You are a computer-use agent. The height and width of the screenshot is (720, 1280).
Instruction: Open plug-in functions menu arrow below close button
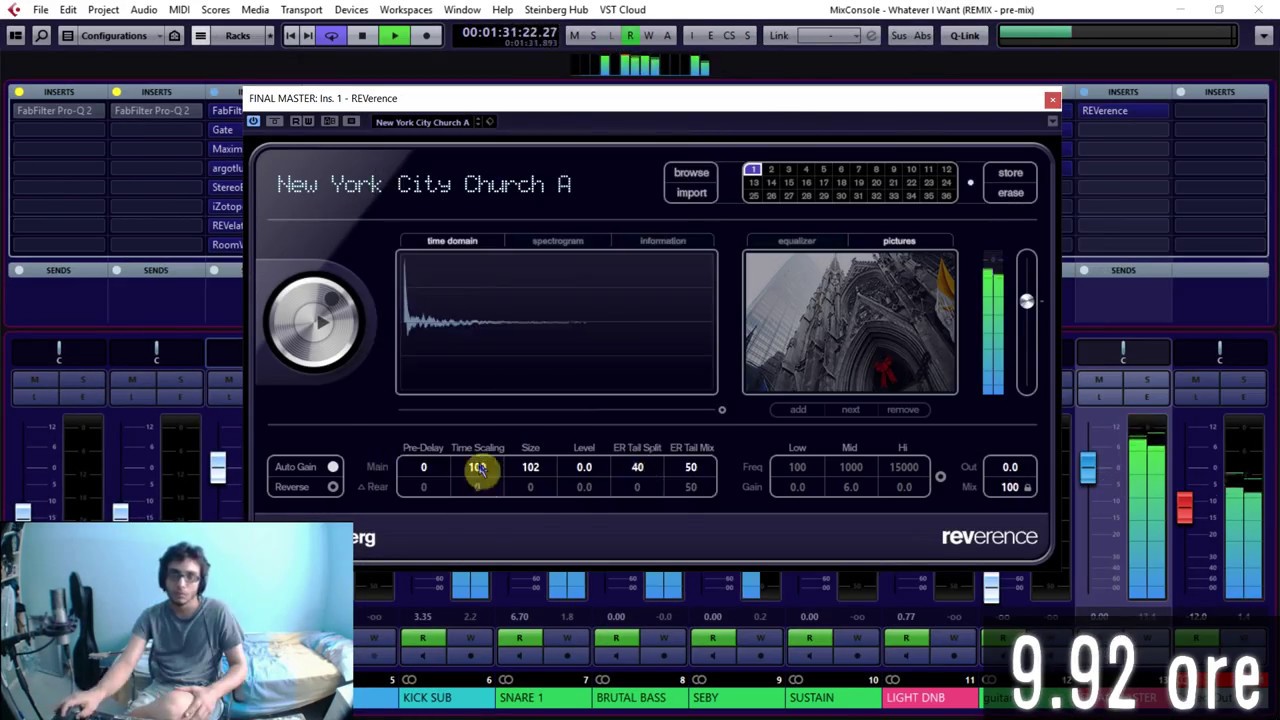pos(1052,122)
